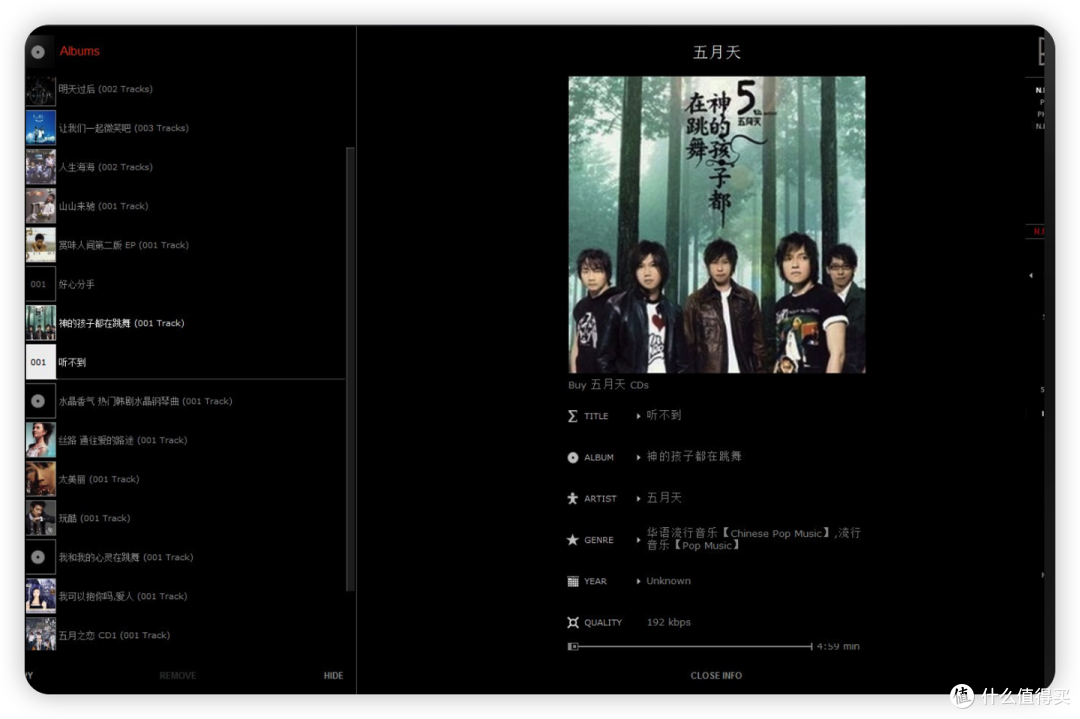The image size is (1080, 719).
Task: Expand the TITLE field arrow
Action: pos(638,416)
